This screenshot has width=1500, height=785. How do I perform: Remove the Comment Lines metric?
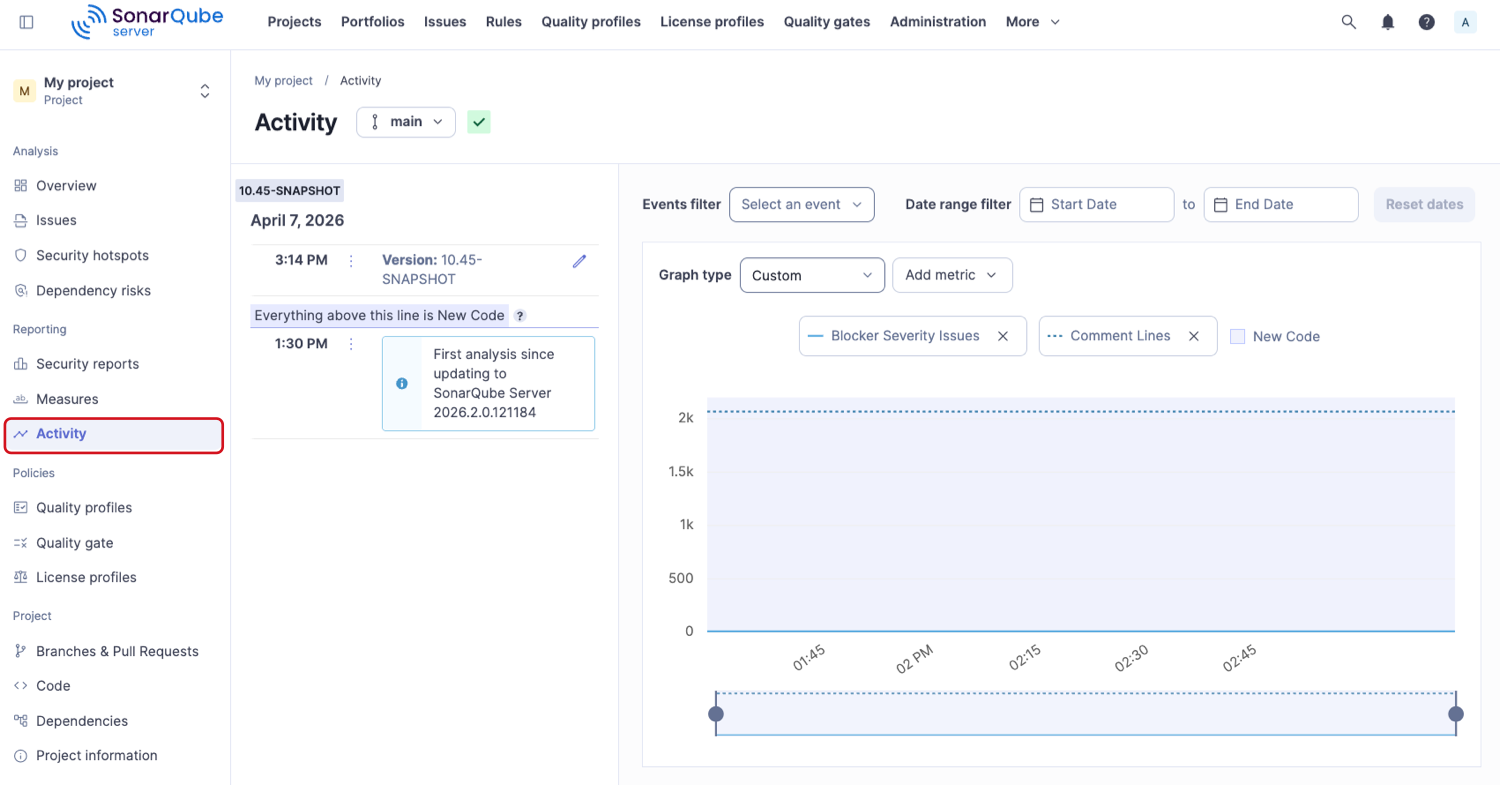(x=1193, y=336)
